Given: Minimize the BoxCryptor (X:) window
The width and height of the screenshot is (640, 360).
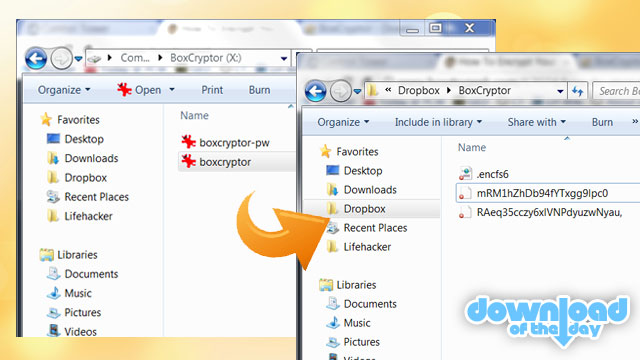Looking at the screenshot, I should [x=412, y=29].
